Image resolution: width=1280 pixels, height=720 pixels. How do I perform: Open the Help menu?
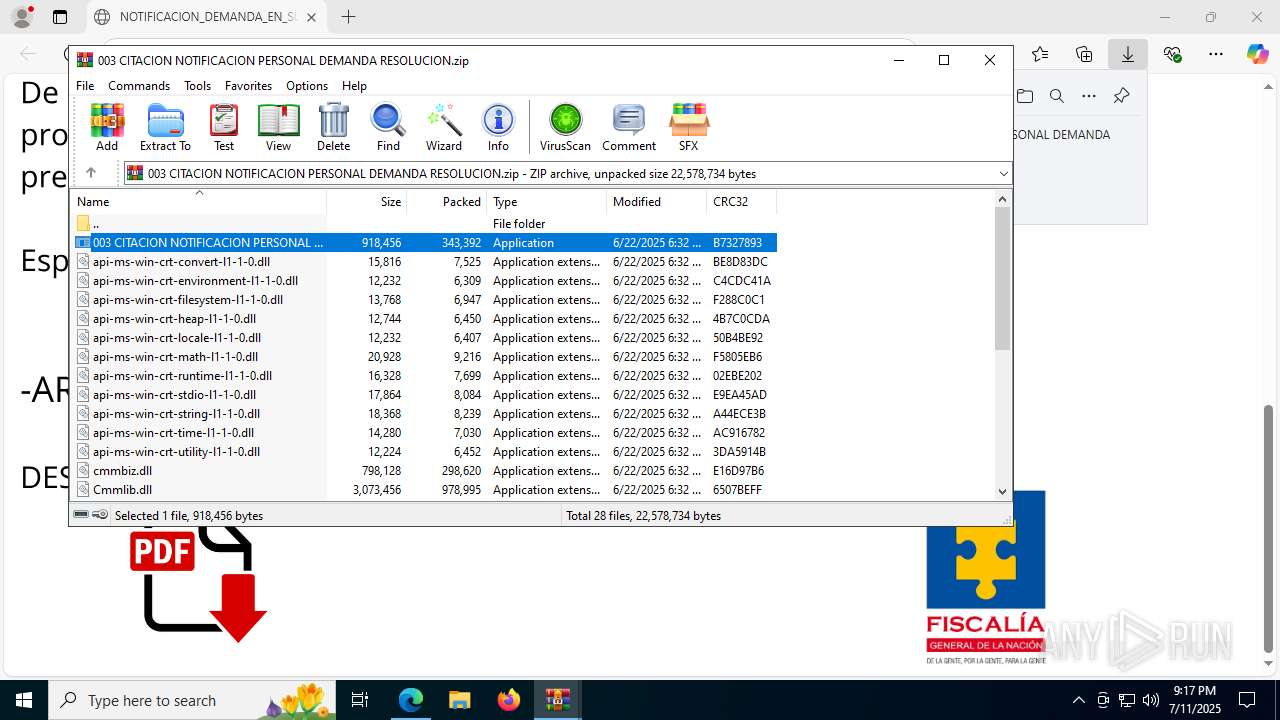(x=354, y=86)
